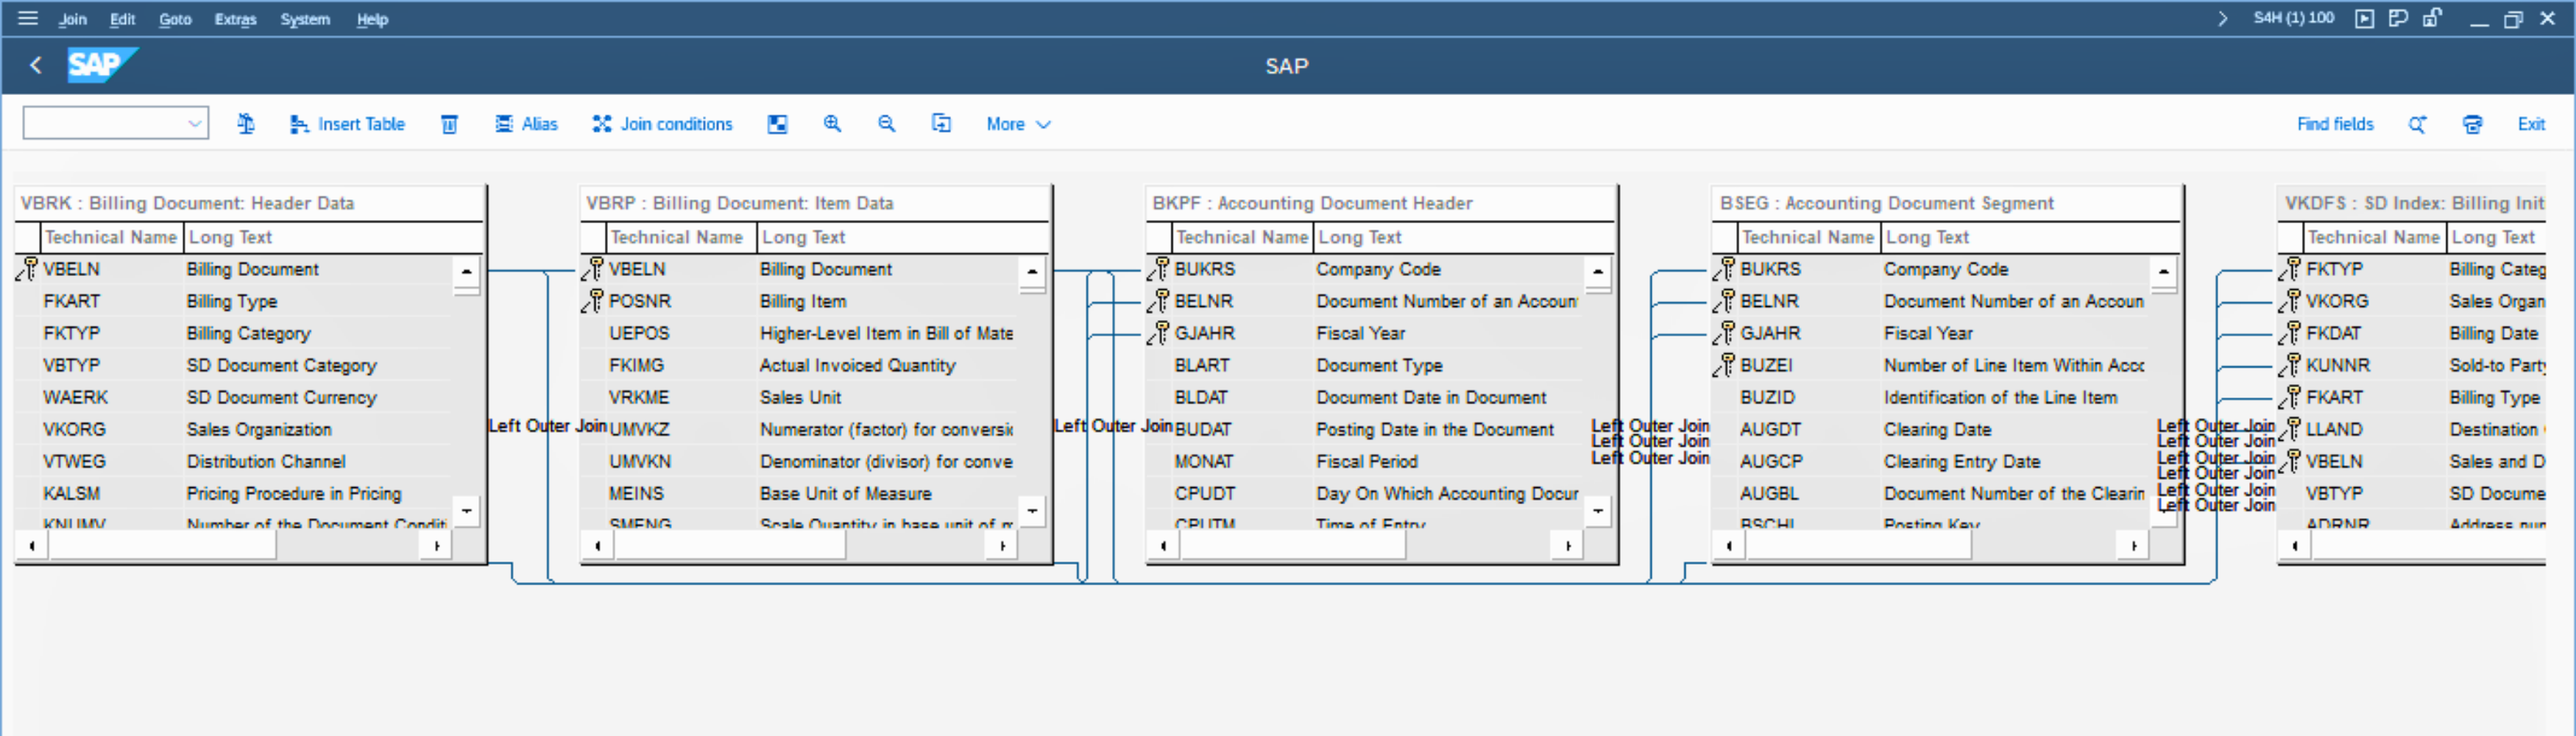2576x736 pixels.
Task: Click the zoom in magnifier icon
Action: click(x=832, y=124)
